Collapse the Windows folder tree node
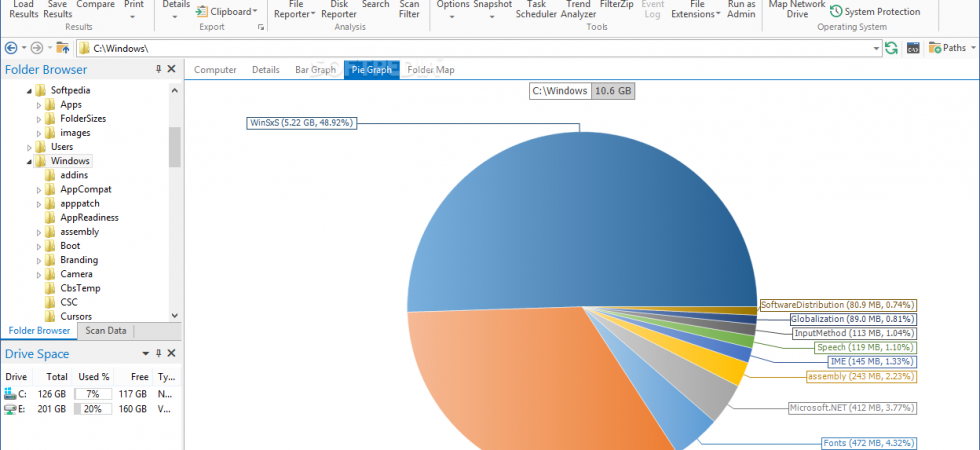 [x=29, y=161]
